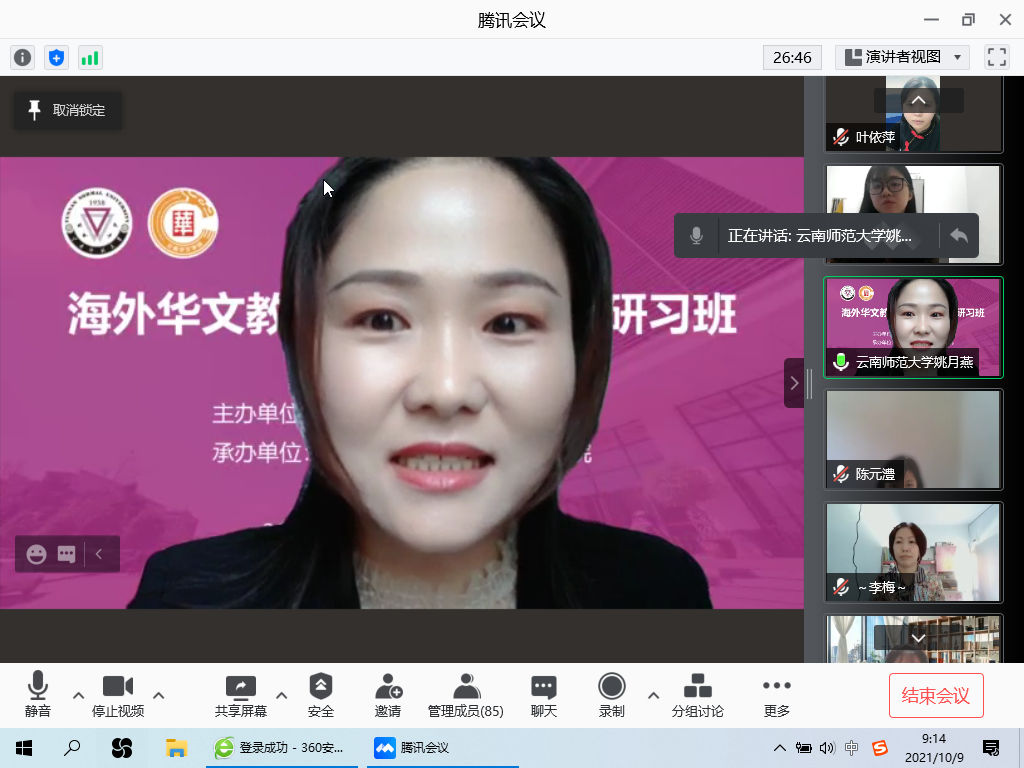Open 分组讨论 breakout rooms
This screenshot has width=1024, height=768.
697,695
